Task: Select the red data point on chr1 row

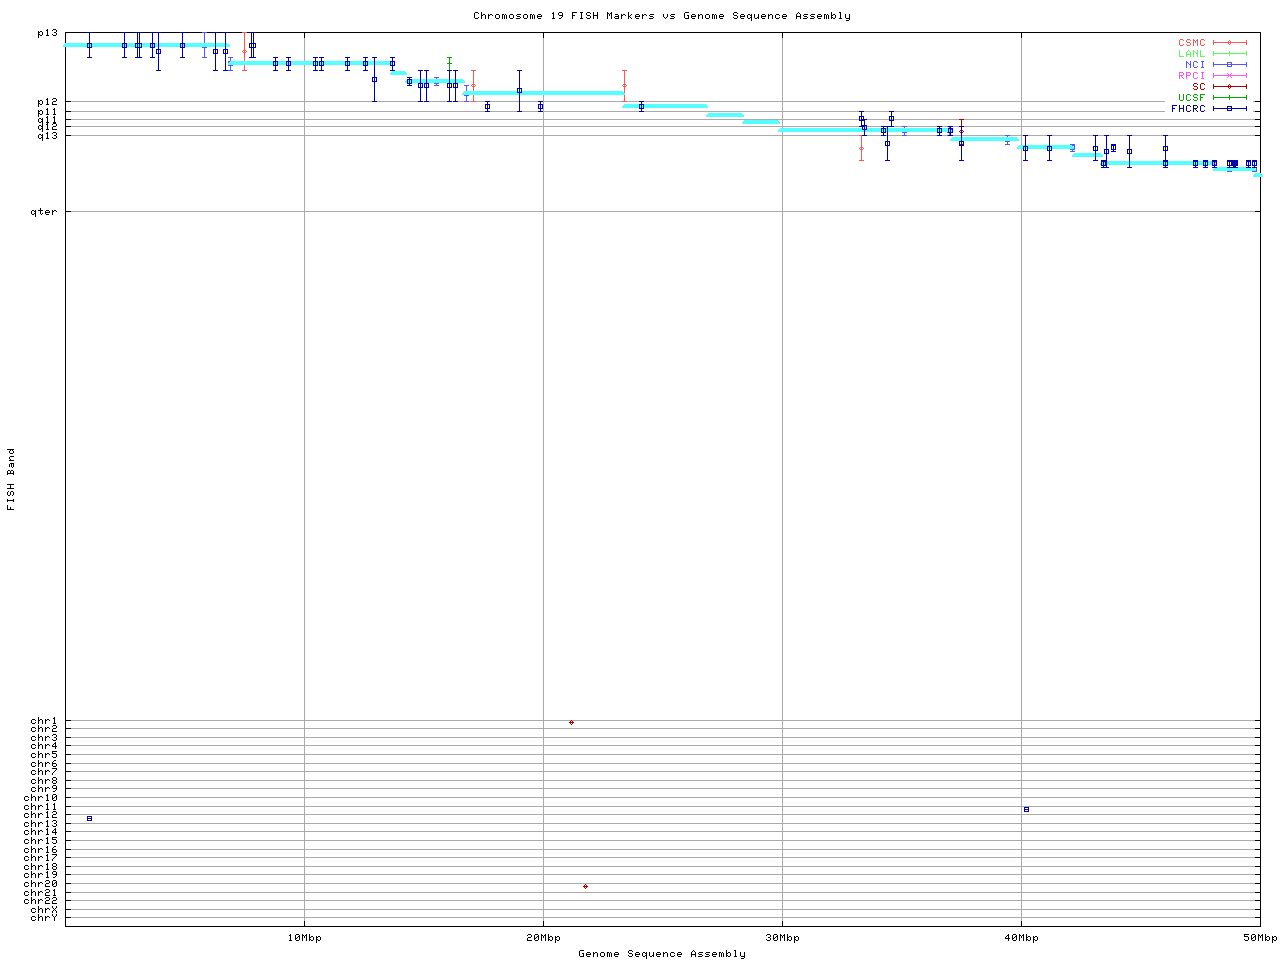Action: click(x=571, y=722)
